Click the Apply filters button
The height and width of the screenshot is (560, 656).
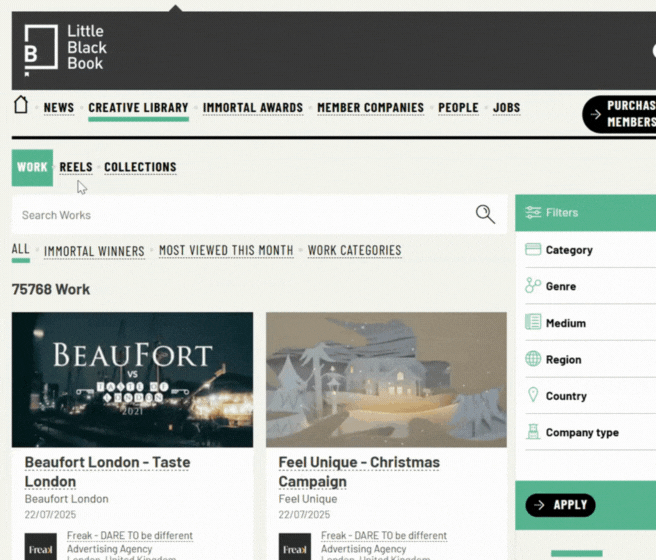(x=560, y=505)
